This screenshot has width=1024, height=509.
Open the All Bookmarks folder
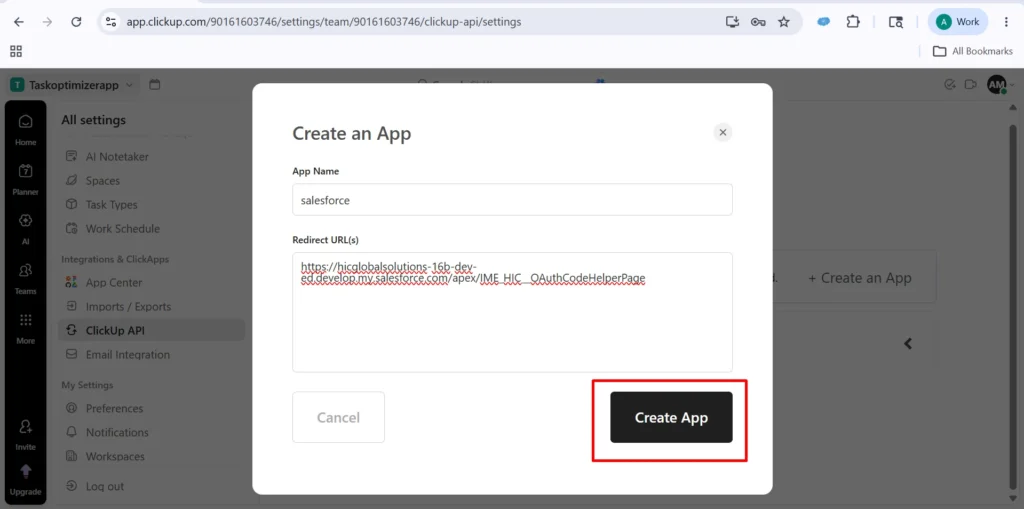pyautogui.click(x=972, y=51)
